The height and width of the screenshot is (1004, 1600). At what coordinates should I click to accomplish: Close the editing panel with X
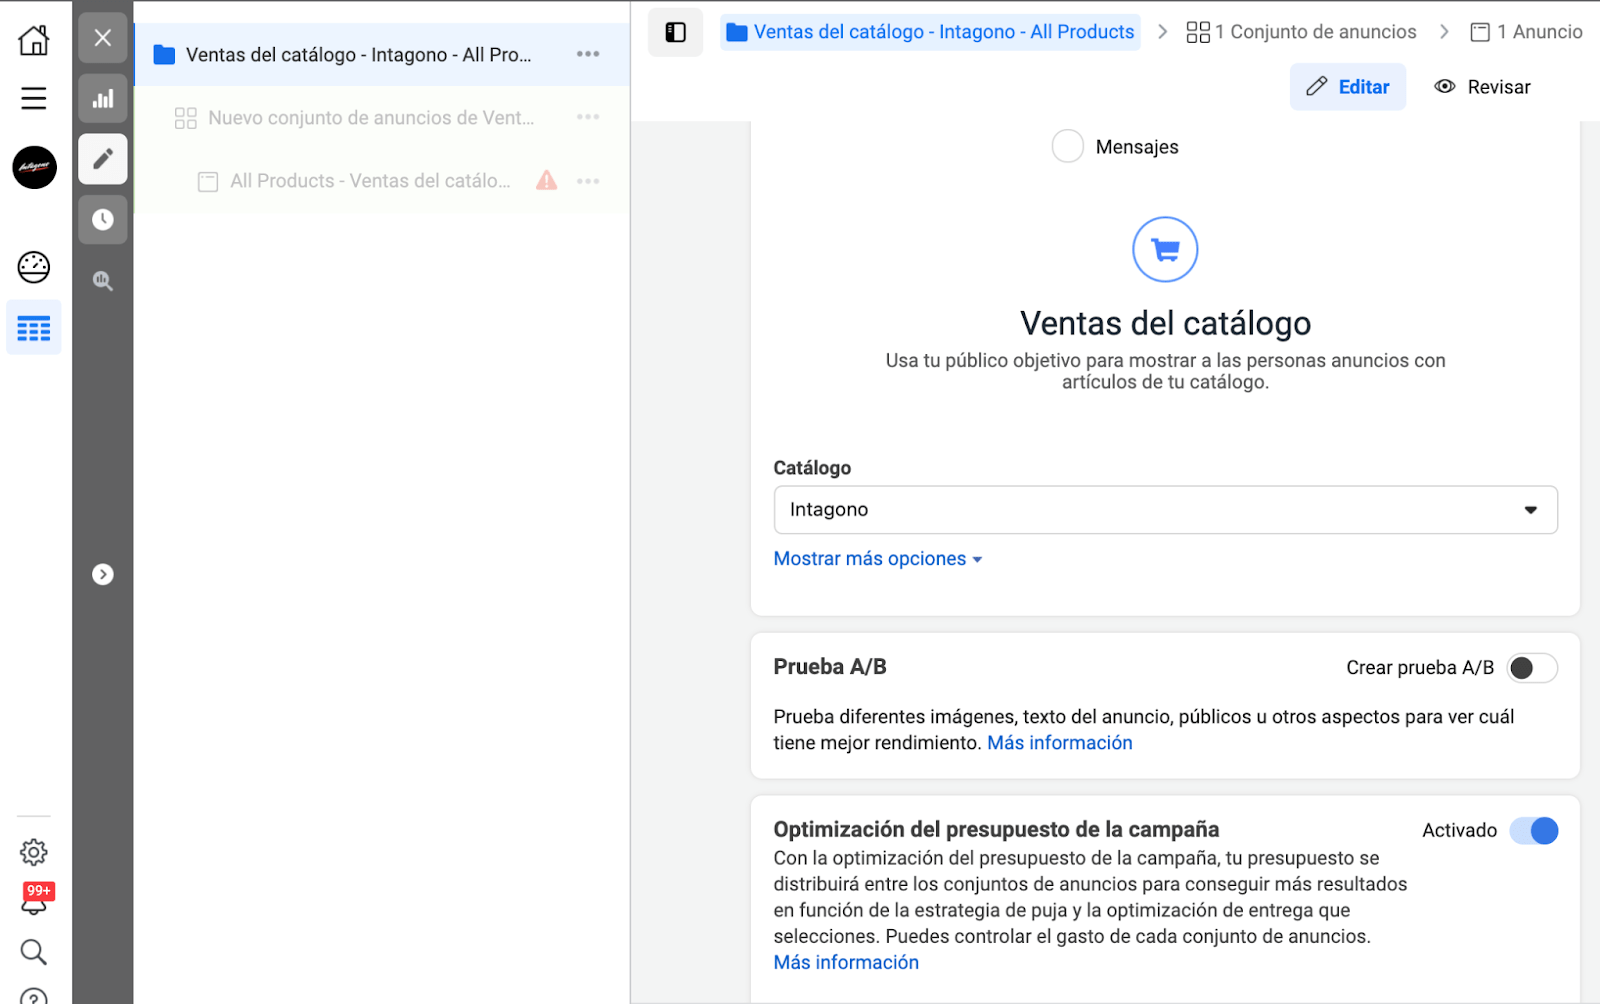pyautogui.click(x=103, y=38)
